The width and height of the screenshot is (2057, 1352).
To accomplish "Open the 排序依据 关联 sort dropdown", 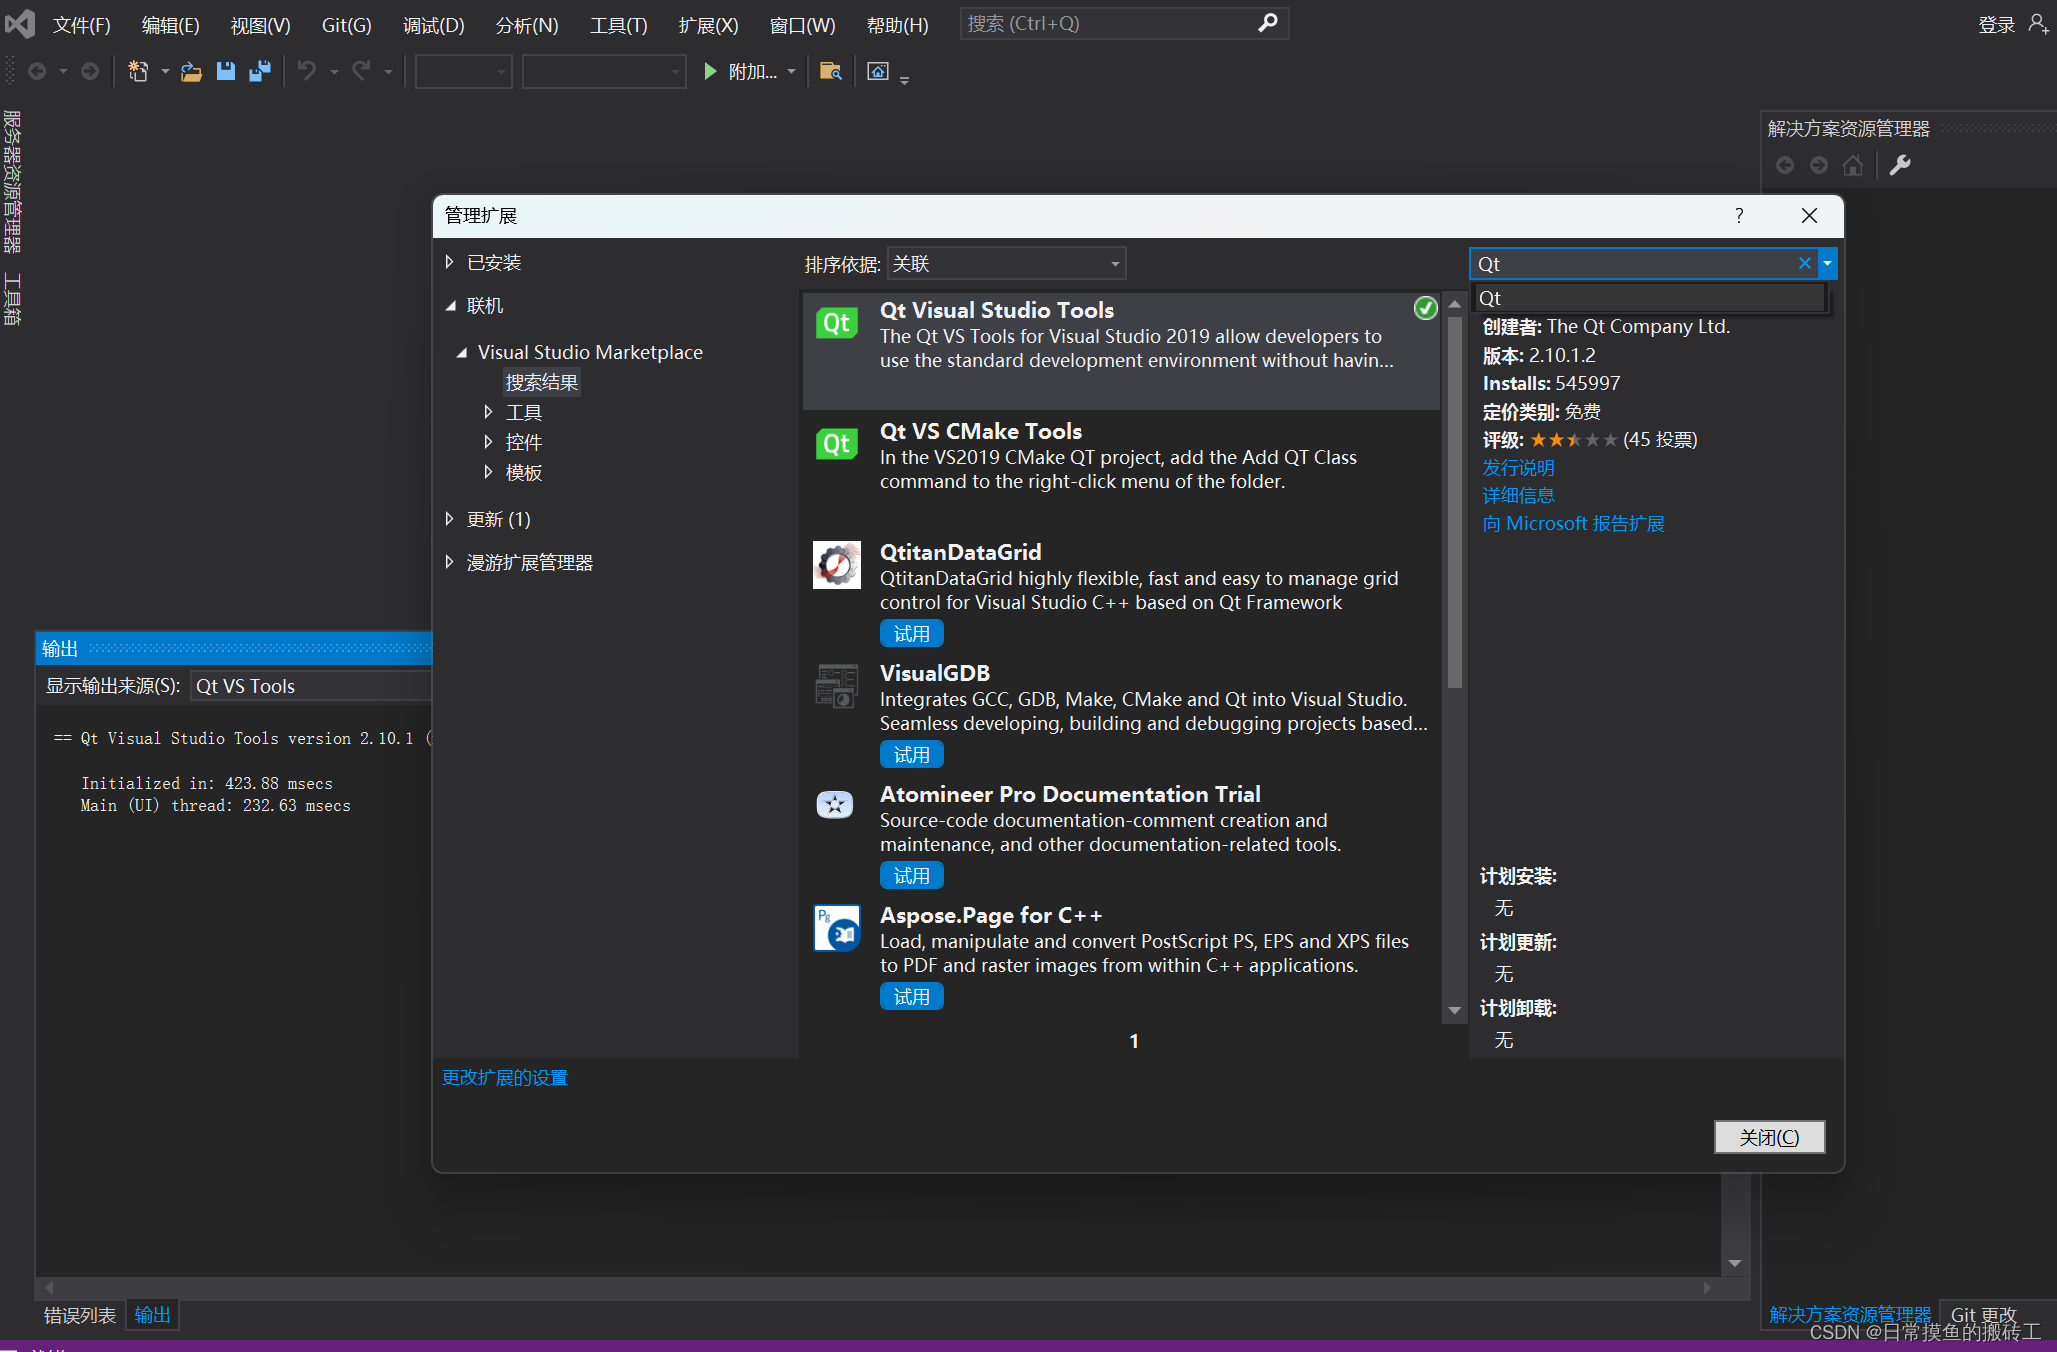I will (1006, 264).
